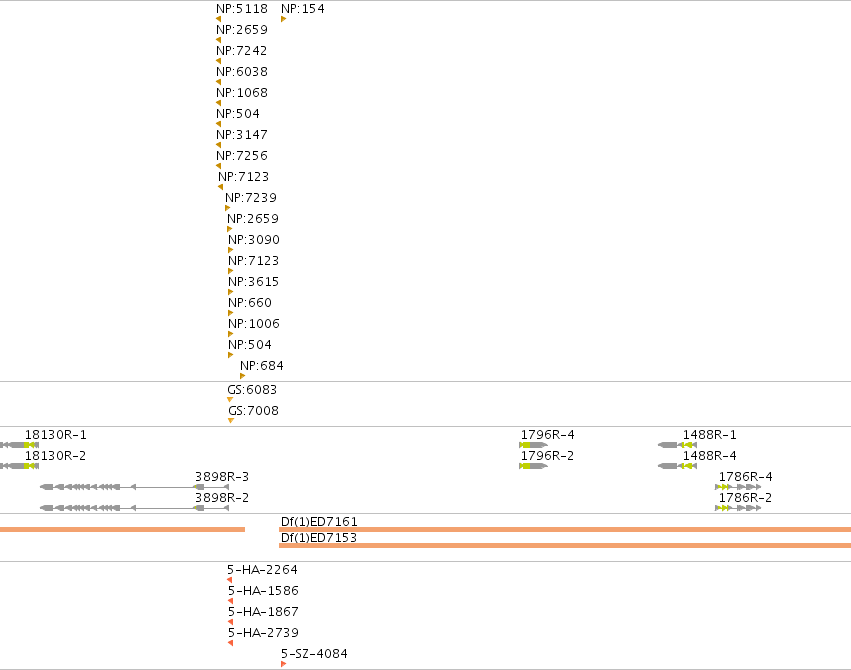Click the insertion marker below NP:3615
Screen dimensions: 851x670
tap(231, 292)
